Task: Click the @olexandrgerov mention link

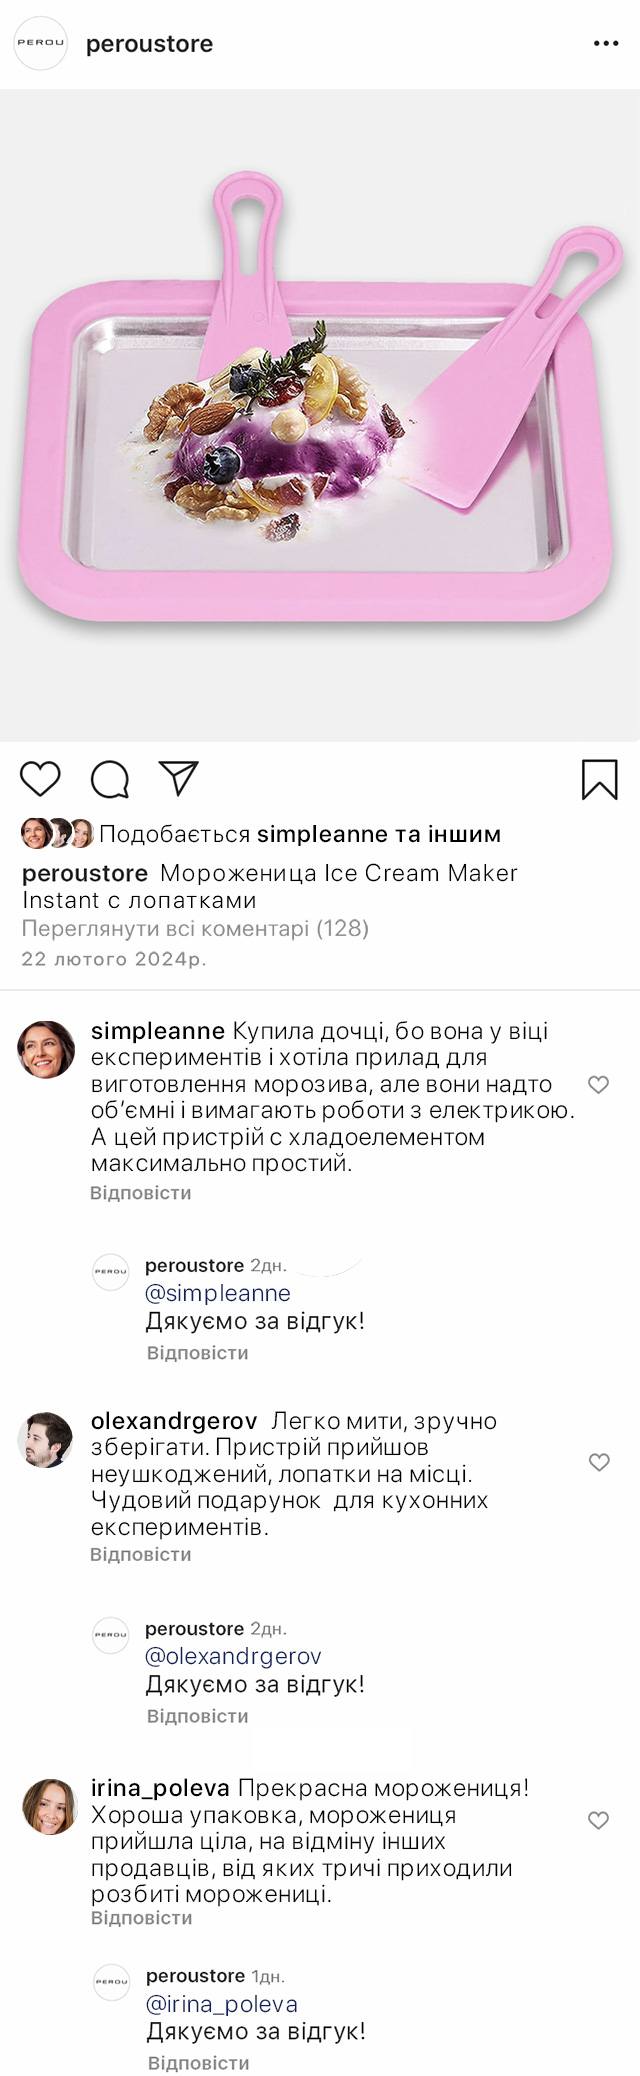Action: pos(233,1656)
